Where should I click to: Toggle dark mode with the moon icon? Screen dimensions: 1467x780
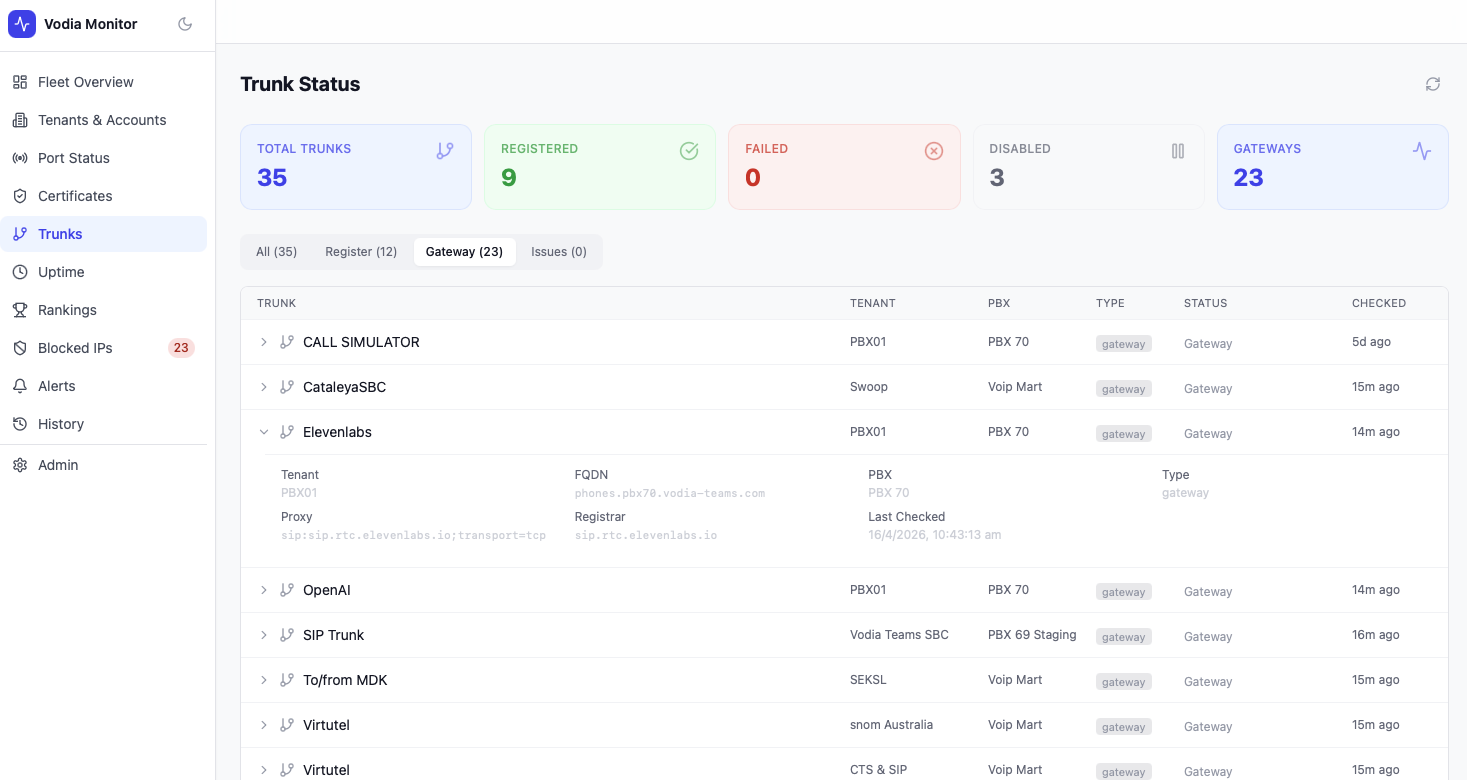pyautogui.click(x=185, y=24)
